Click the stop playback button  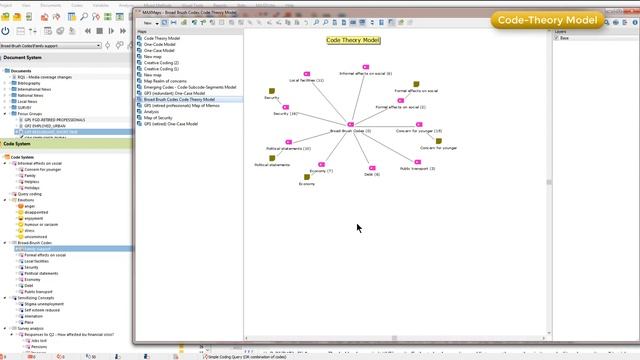click(x=99, y=31)
